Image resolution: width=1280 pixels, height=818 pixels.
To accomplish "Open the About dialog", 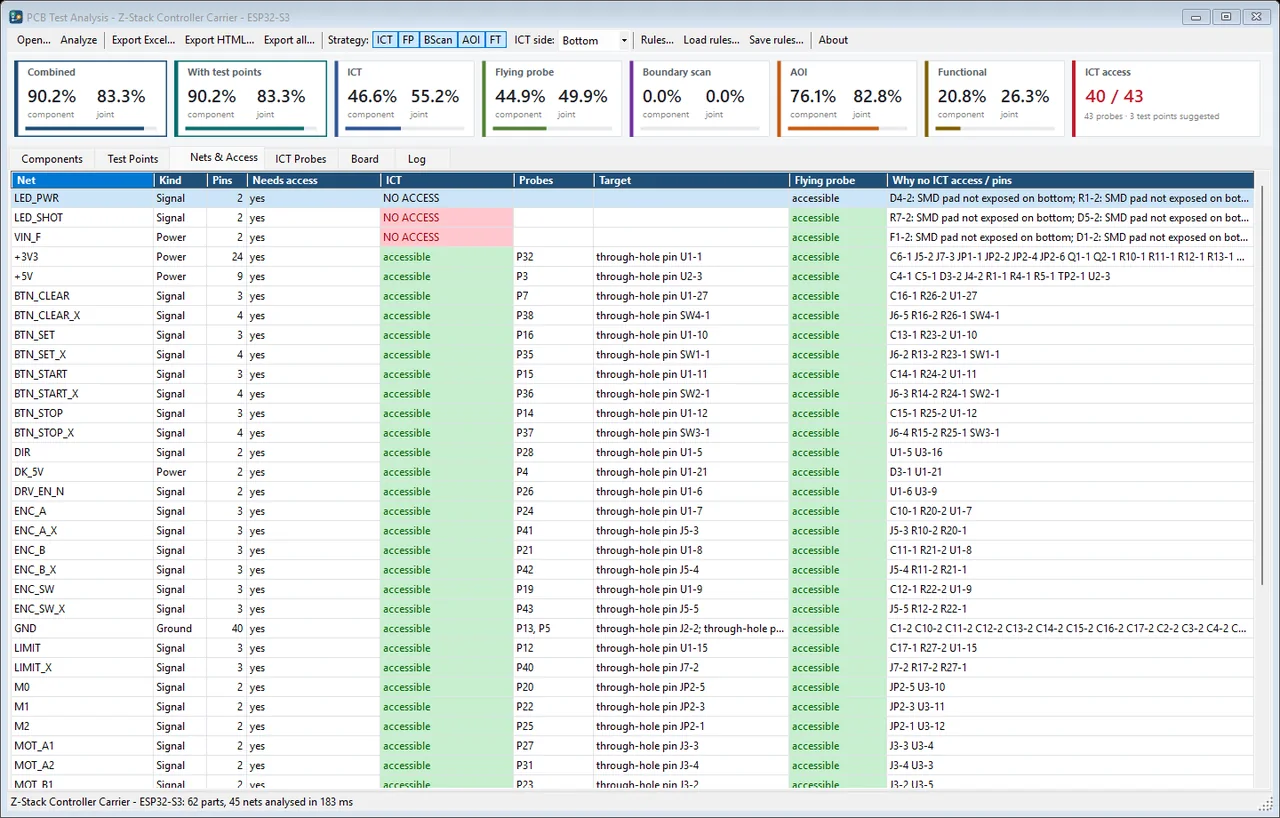I will [833, 40].
